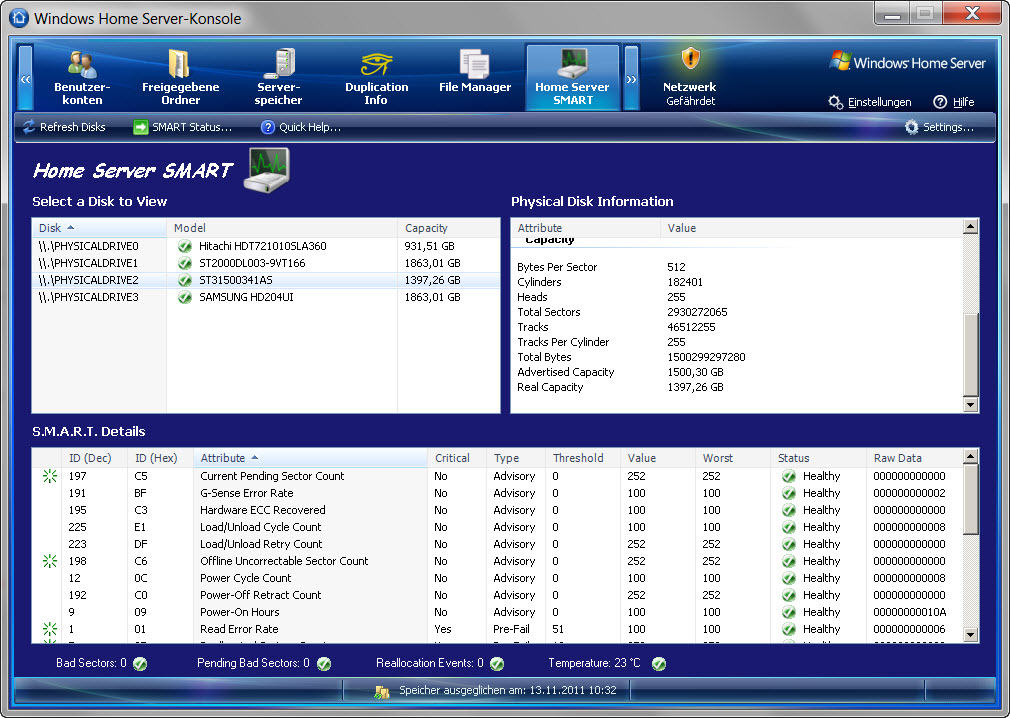Screen dimensions: 1010x718
Task: Click Healthy icon for Current Pending Sector Count
Action: [788, 476]
